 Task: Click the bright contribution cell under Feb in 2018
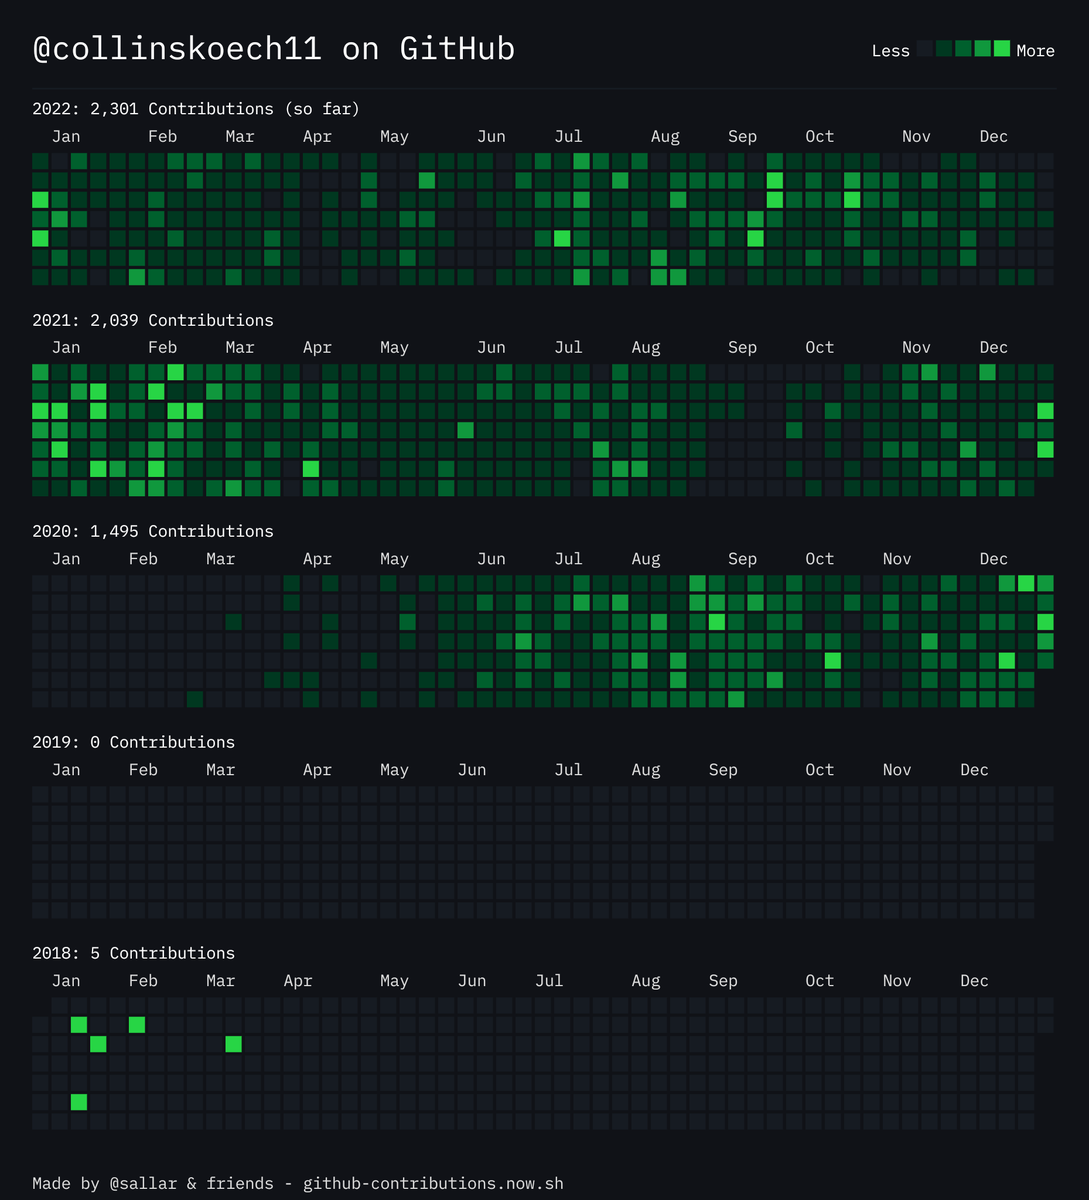137,1025
